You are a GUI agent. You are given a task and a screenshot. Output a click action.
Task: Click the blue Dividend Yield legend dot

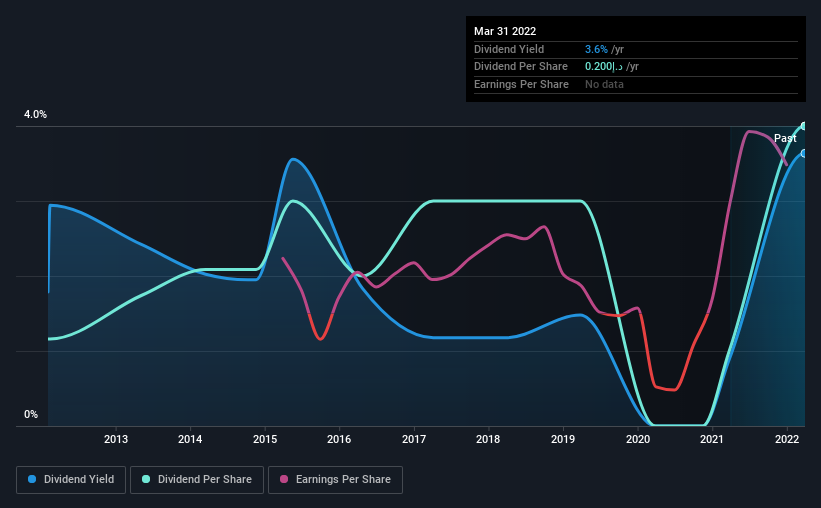pos(32,479)
